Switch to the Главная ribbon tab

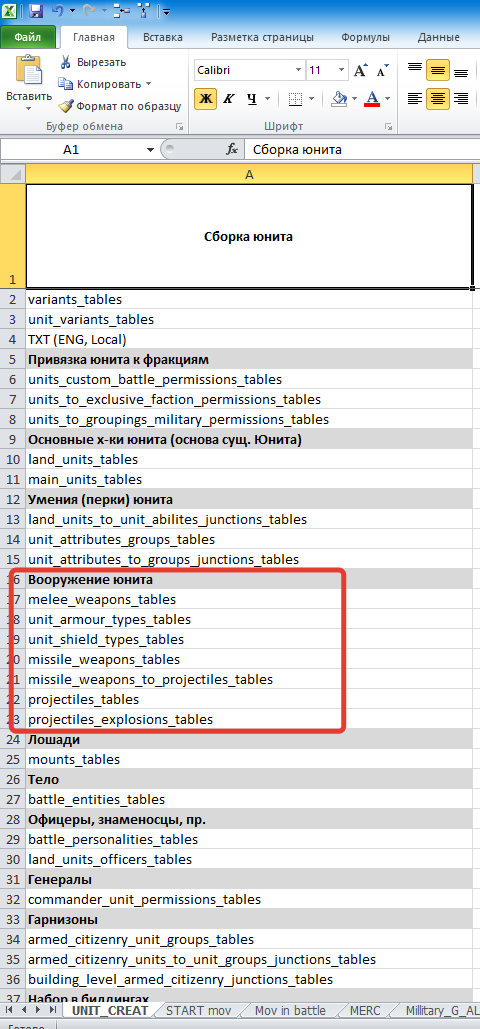pos(94,37)
